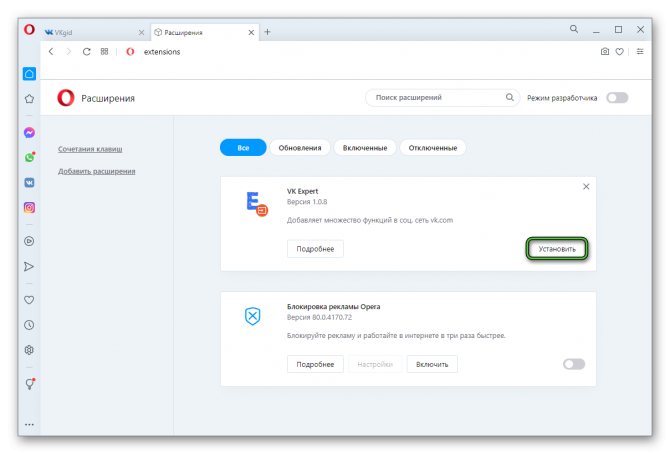Image resolution: width=670 pixels, height=454 pixels.
Task: Click the VK Expert extension title
Action: pyautogui.click(x=303, y=191)
